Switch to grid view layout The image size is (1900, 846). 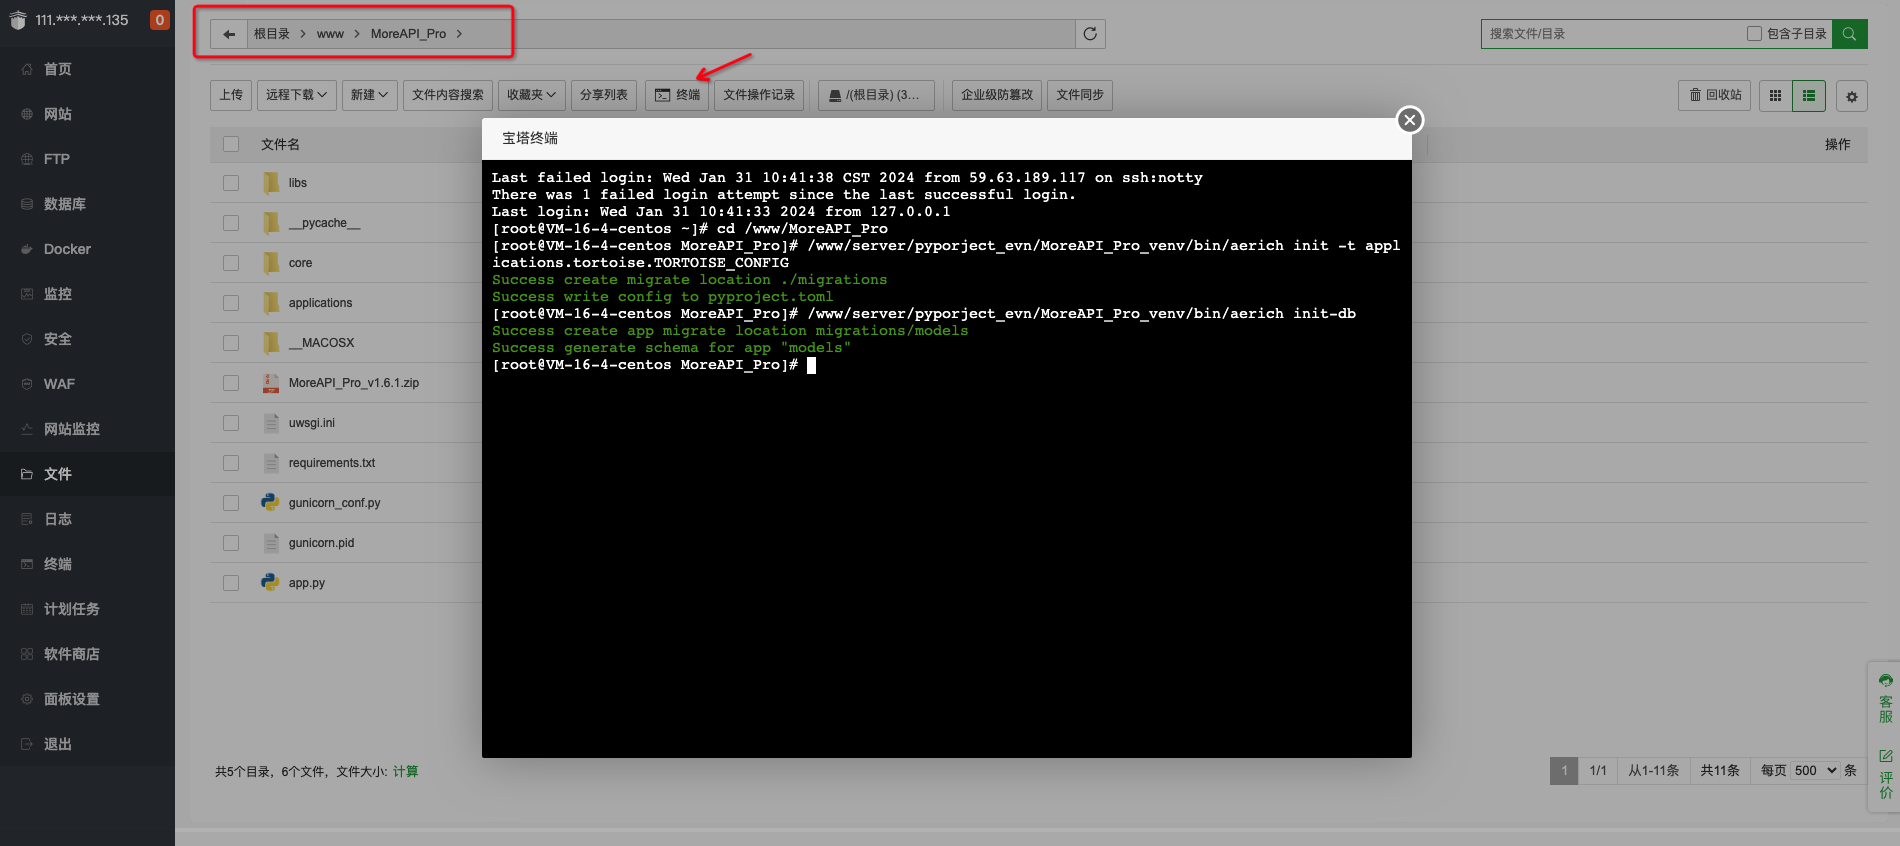coord(1775,96)
